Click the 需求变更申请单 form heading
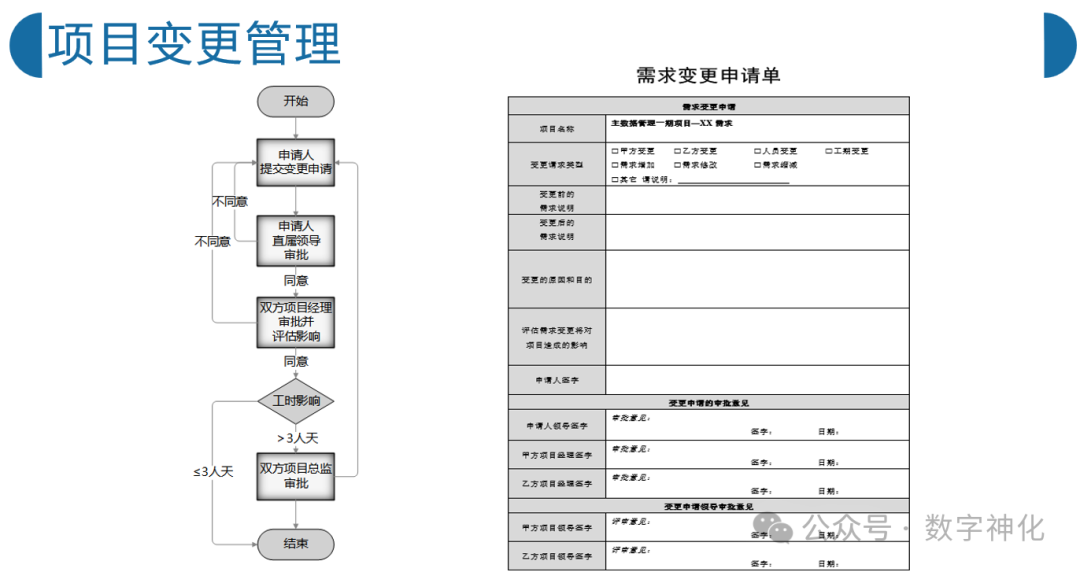This screenshot has width=1080, height=572. point(708,75)
